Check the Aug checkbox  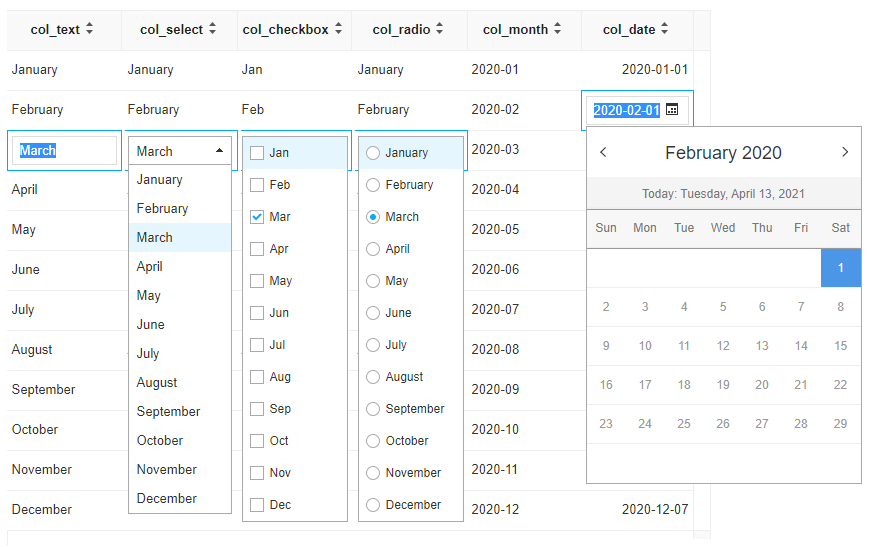coord(257,377)
